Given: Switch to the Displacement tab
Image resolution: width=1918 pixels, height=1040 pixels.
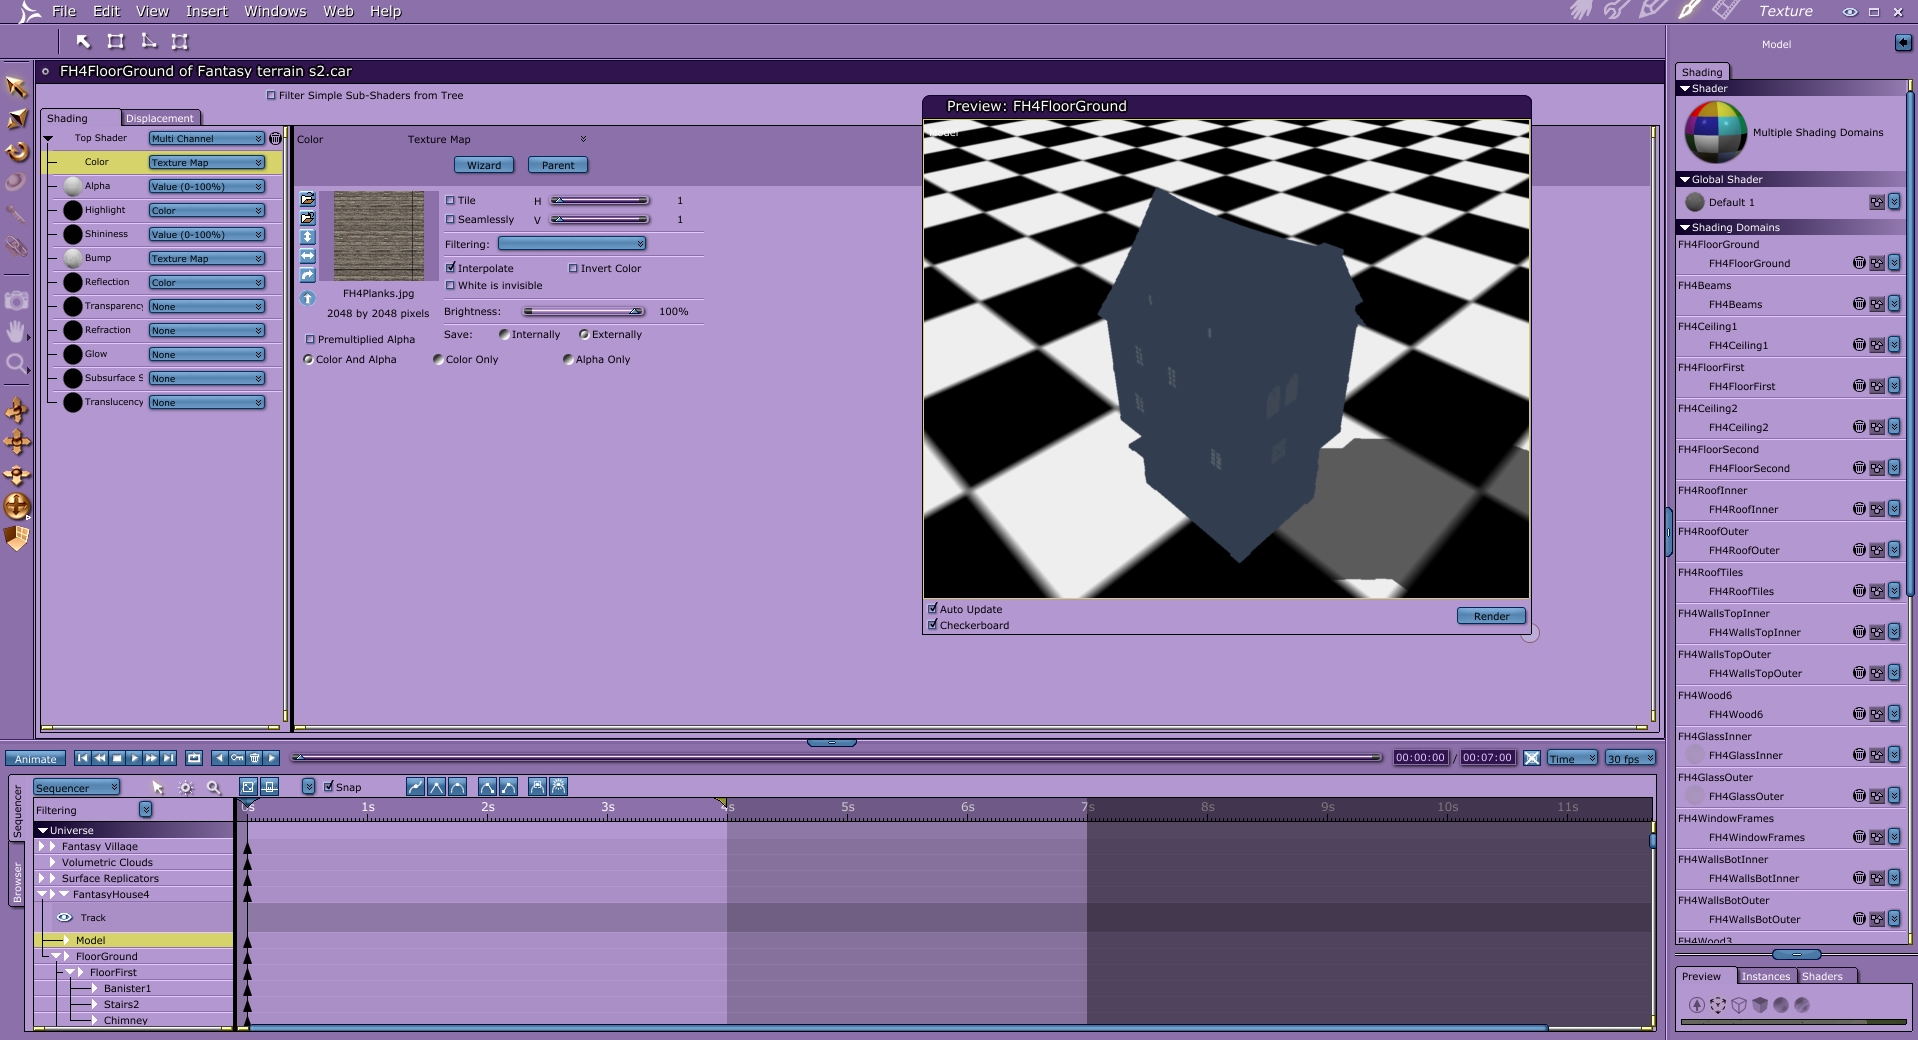Looking at the screenshot, I should pos(160,118).
